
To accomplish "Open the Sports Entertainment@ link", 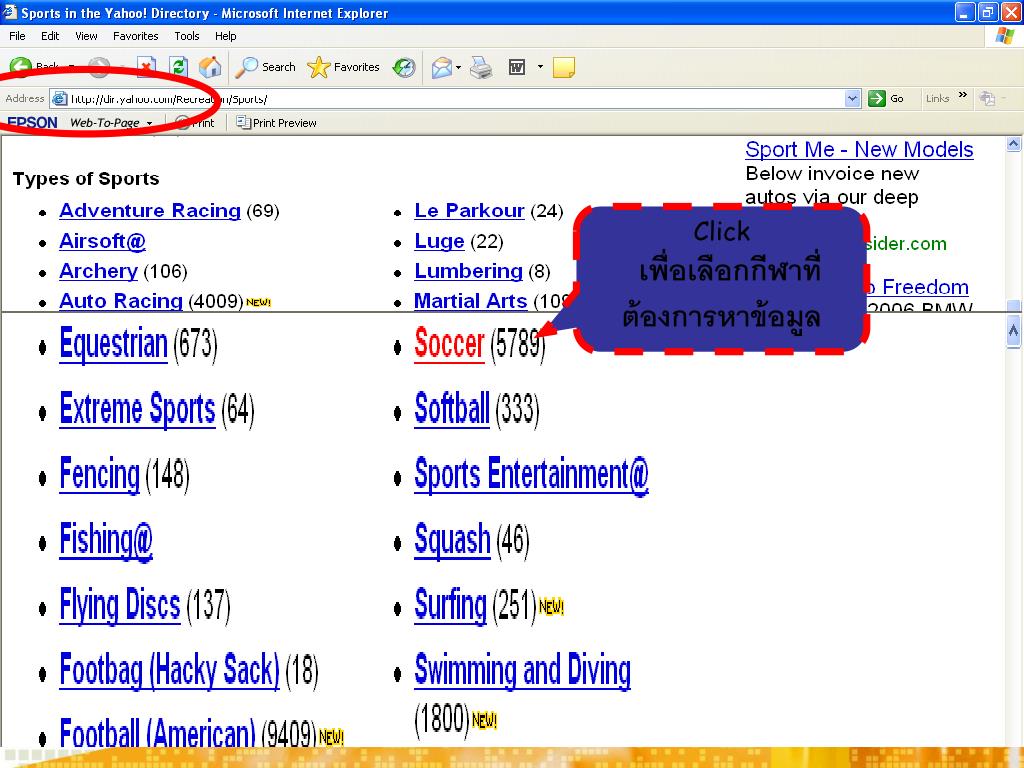I will click(532, 475).
